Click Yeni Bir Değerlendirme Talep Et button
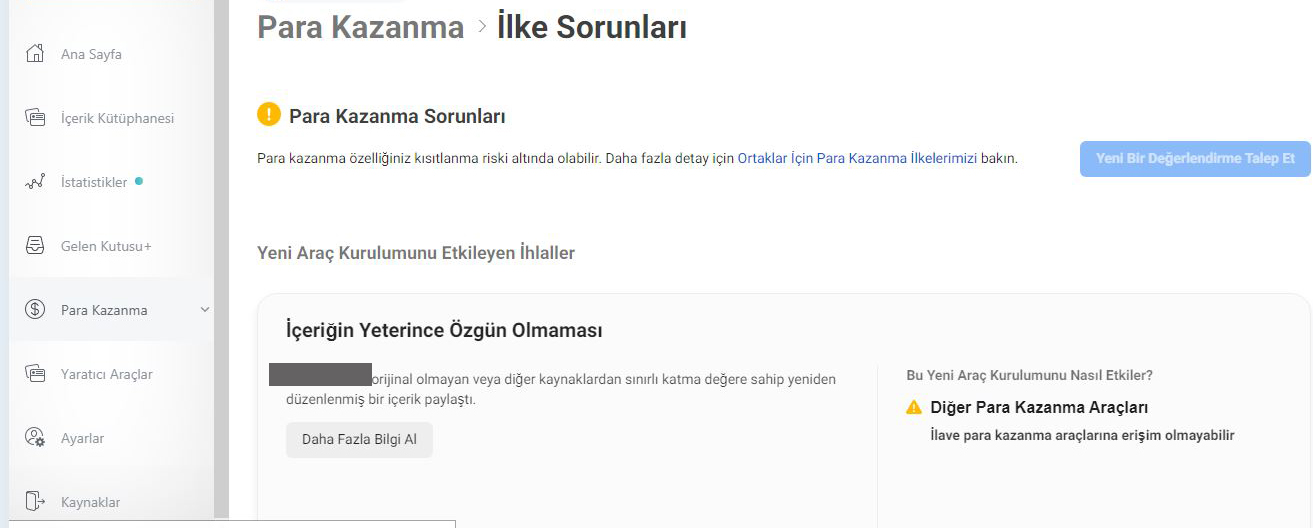 pos(1195,159)
